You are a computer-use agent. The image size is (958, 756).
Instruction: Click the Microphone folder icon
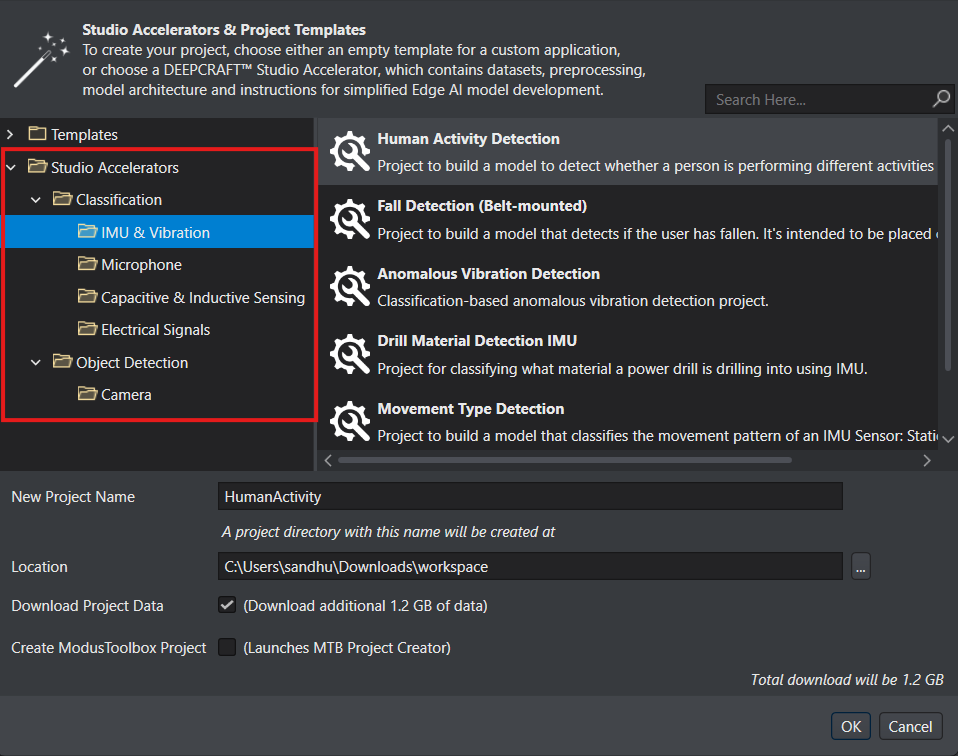pos(87,265)
